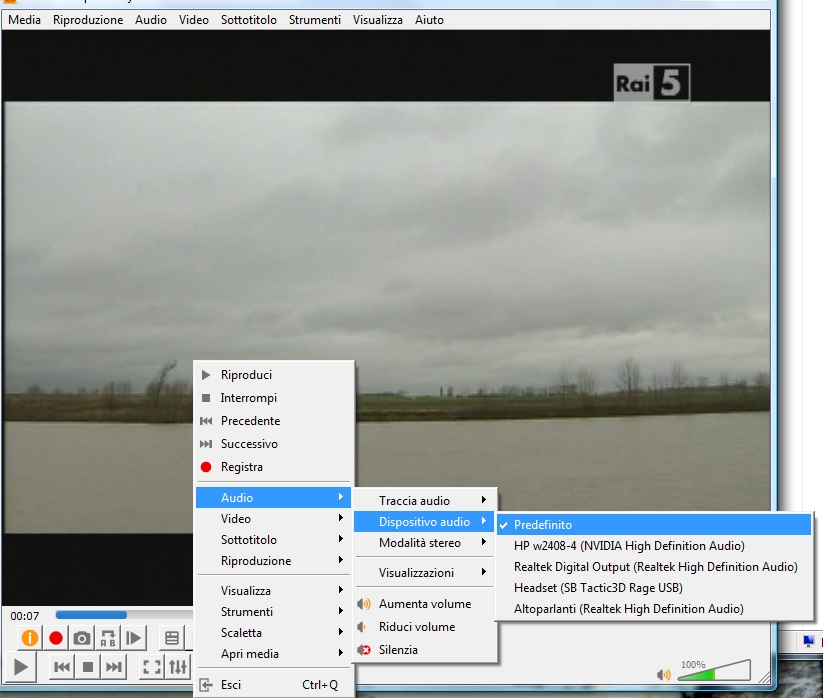Screen dimensions: 823x698
Task: Click Silenzia to mute audio
Action: (424, 650)
